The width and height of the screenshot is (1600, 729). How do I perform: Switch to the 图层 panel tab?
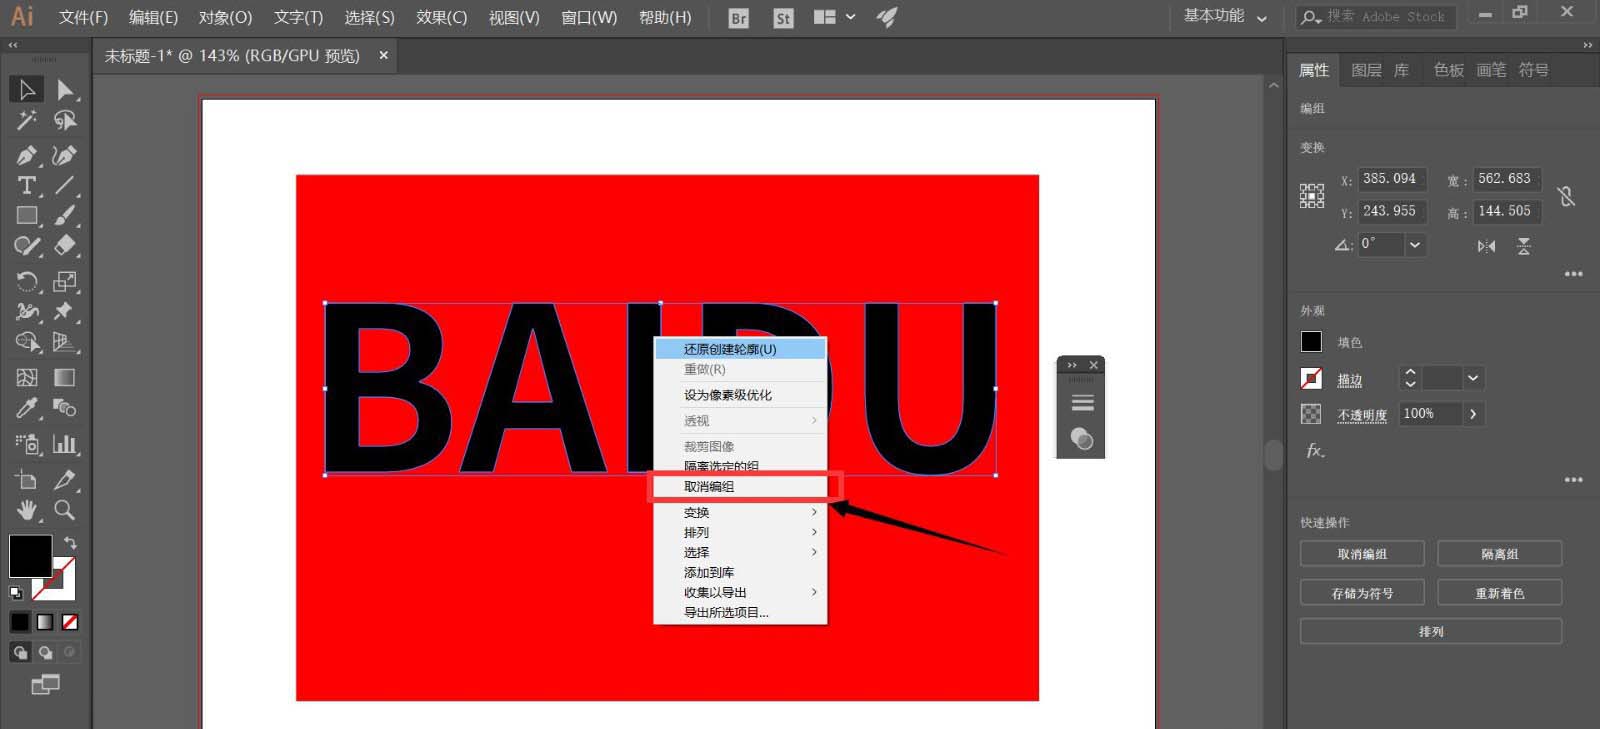[1366, 70]
